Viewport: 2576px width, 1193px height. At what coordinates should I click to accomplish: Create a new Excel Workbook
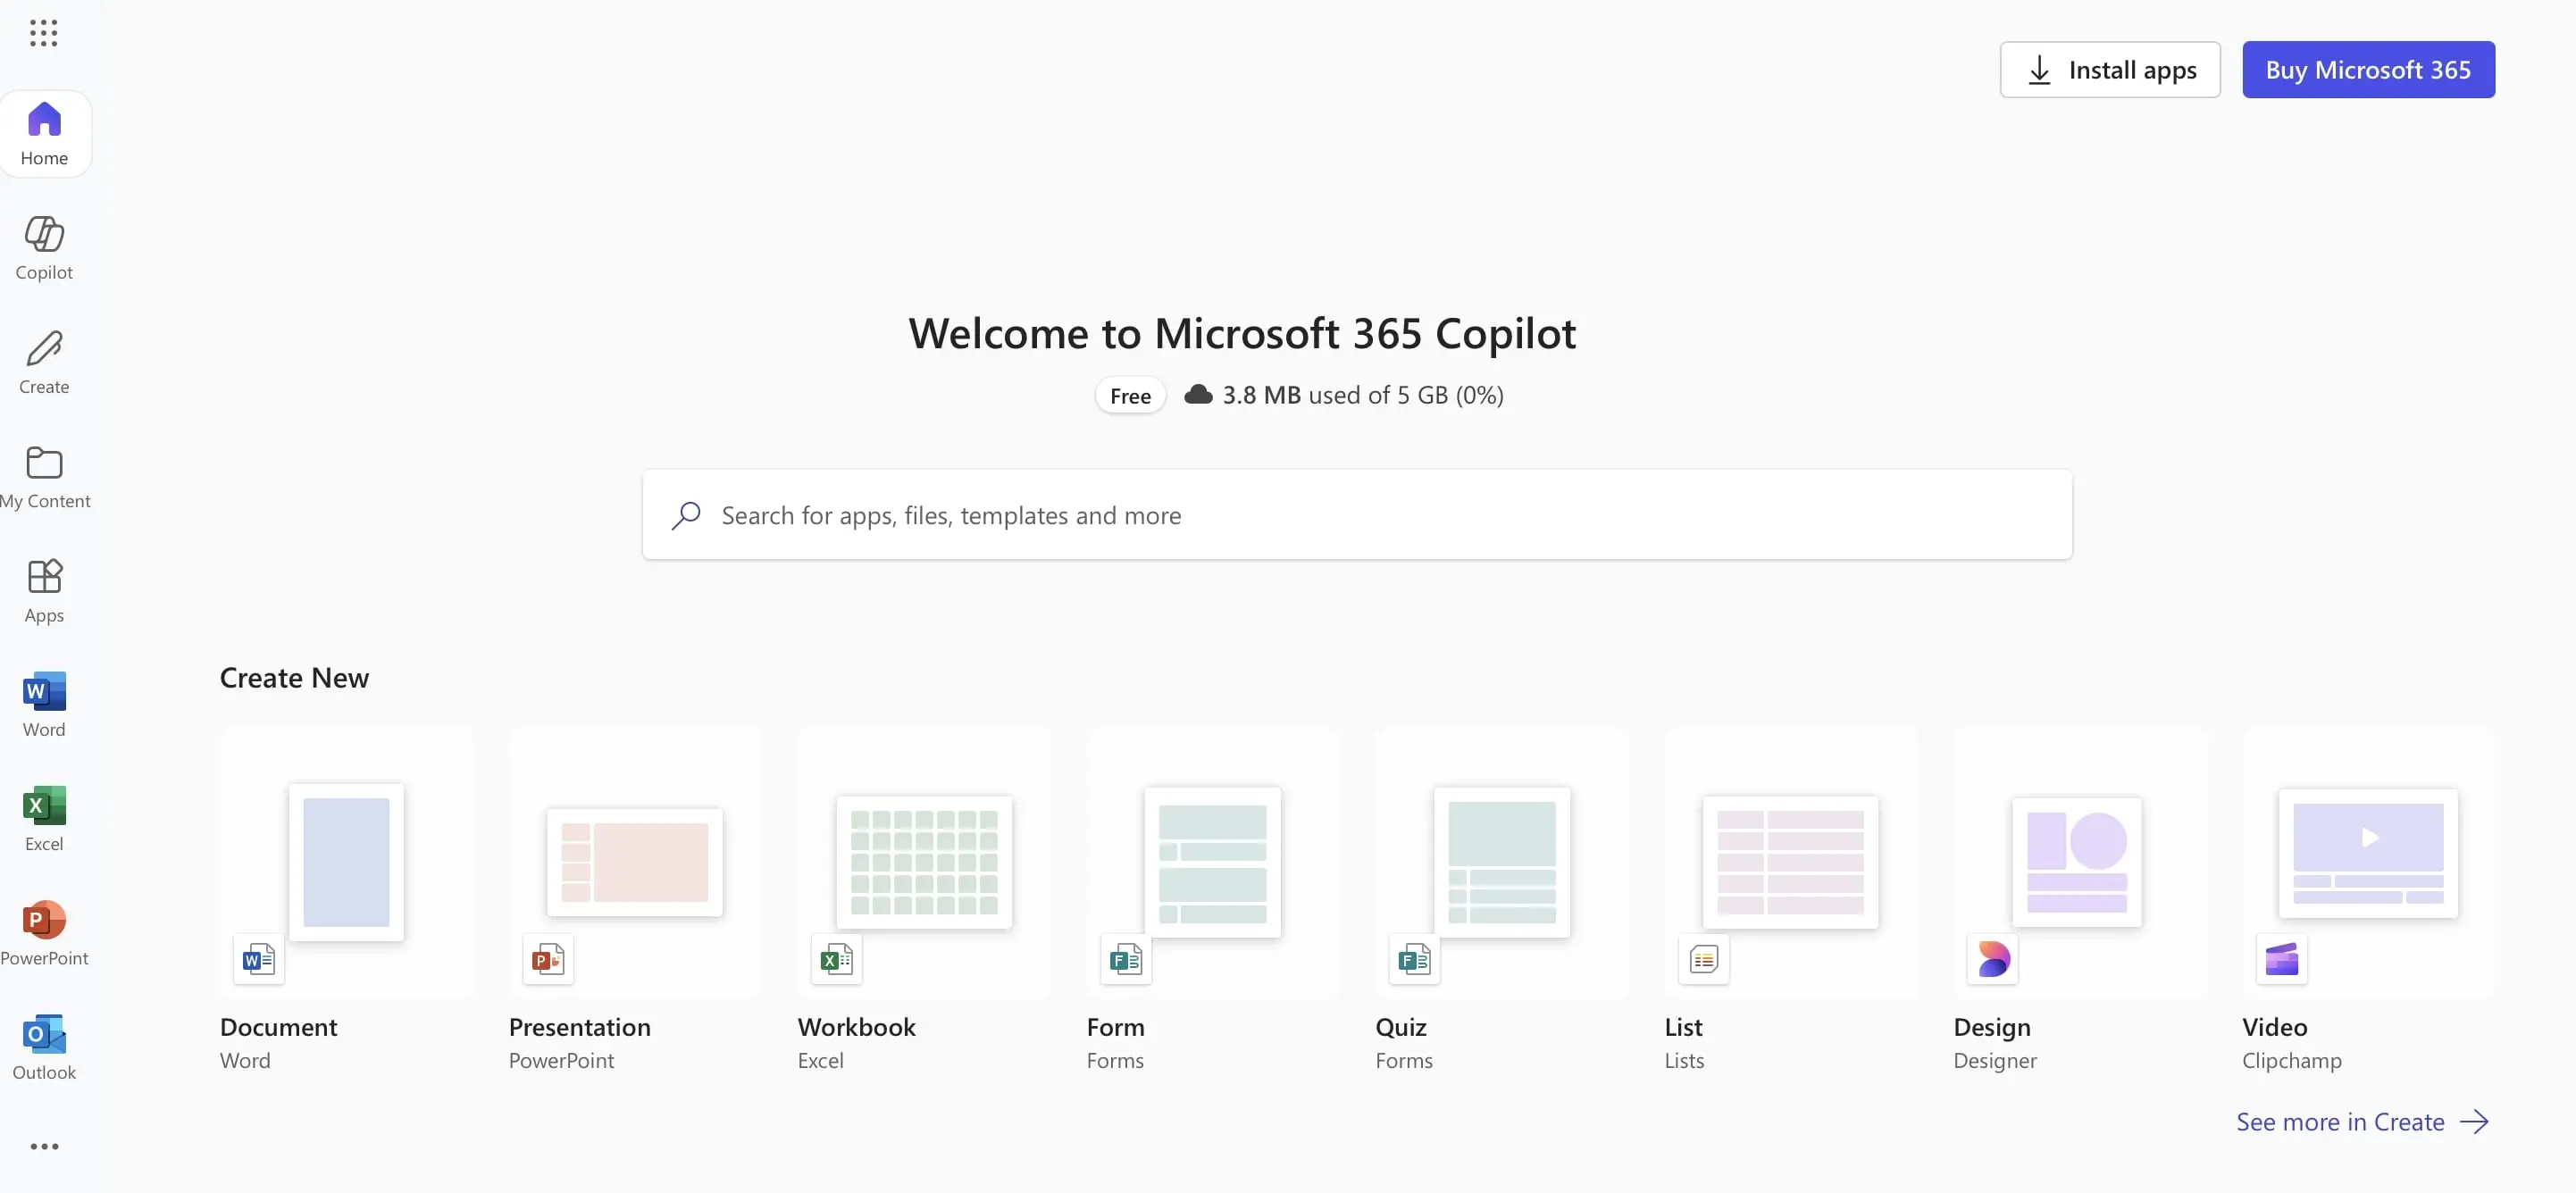923,862
